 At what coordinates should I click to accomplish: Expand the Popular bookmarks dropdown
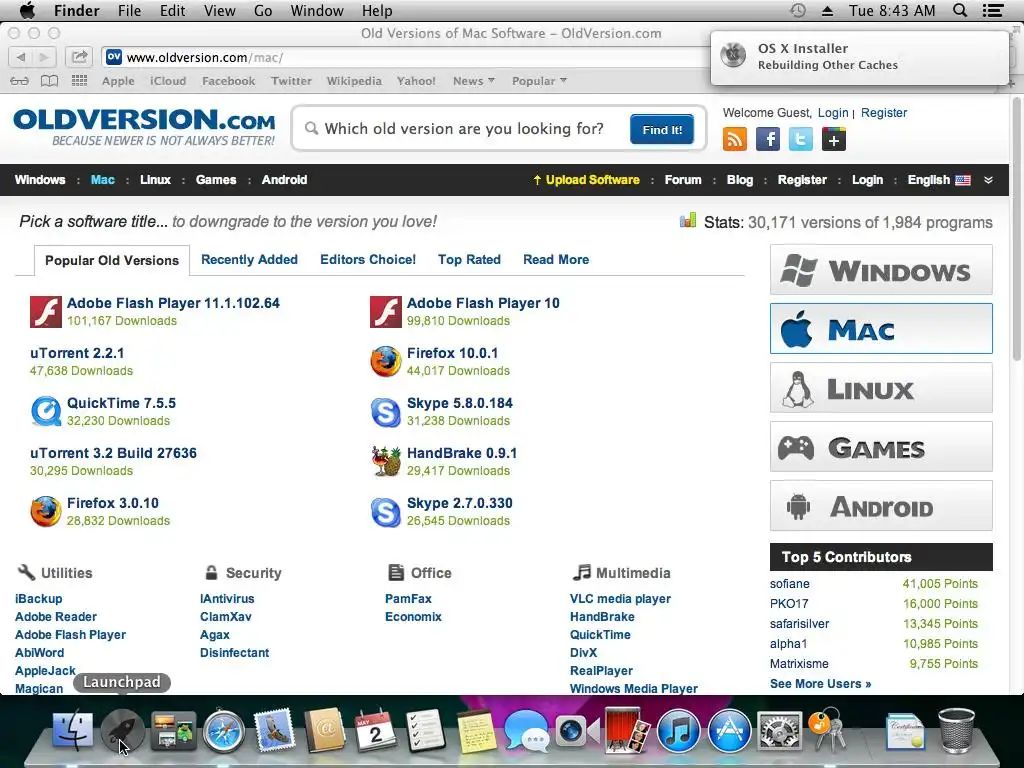click(539, 81)
